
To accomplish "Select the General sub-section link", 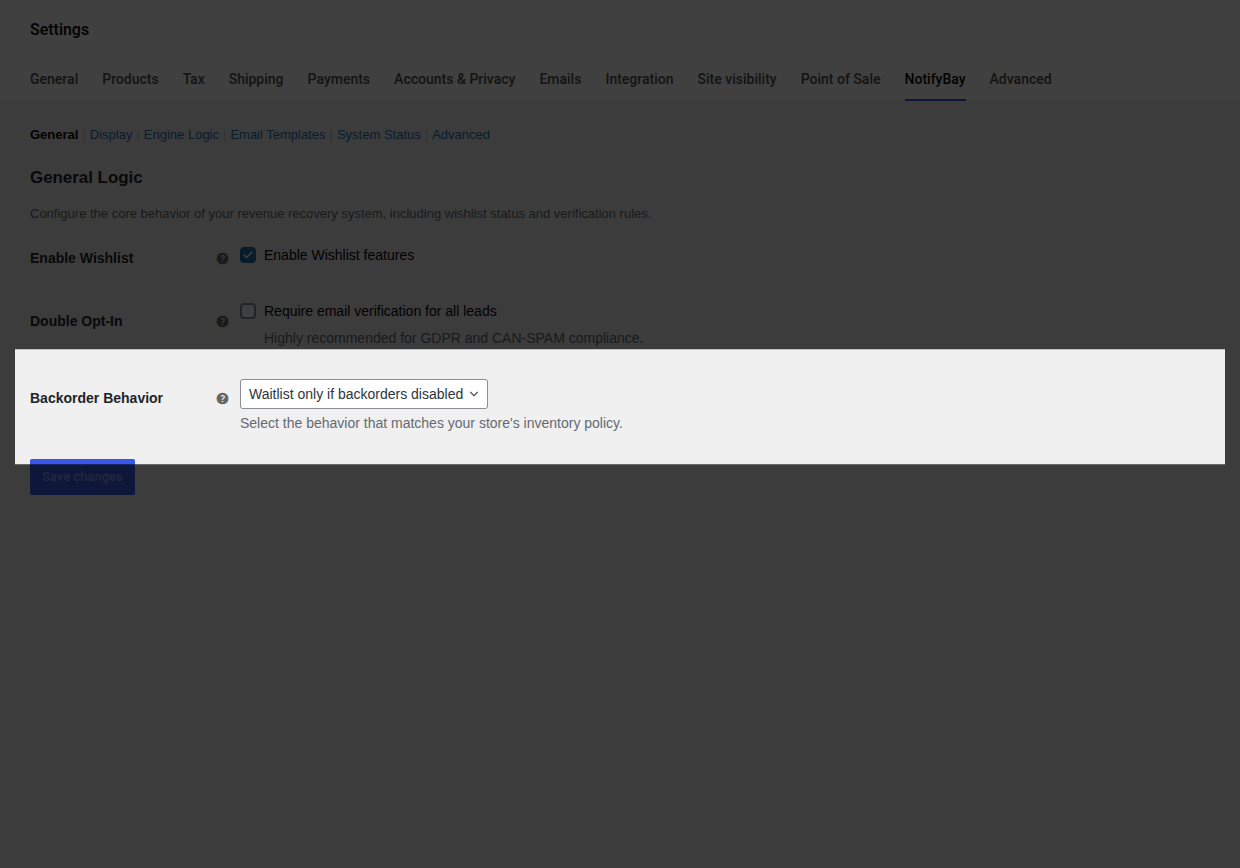I will 54,135.
